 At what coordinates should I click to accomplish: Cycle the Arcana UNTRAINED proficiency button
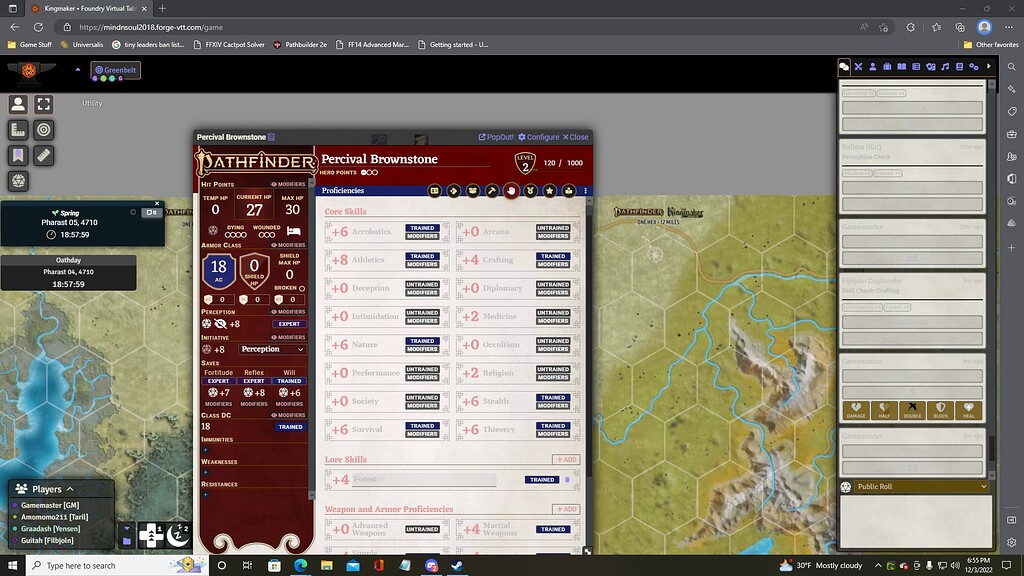click(553, 228)
